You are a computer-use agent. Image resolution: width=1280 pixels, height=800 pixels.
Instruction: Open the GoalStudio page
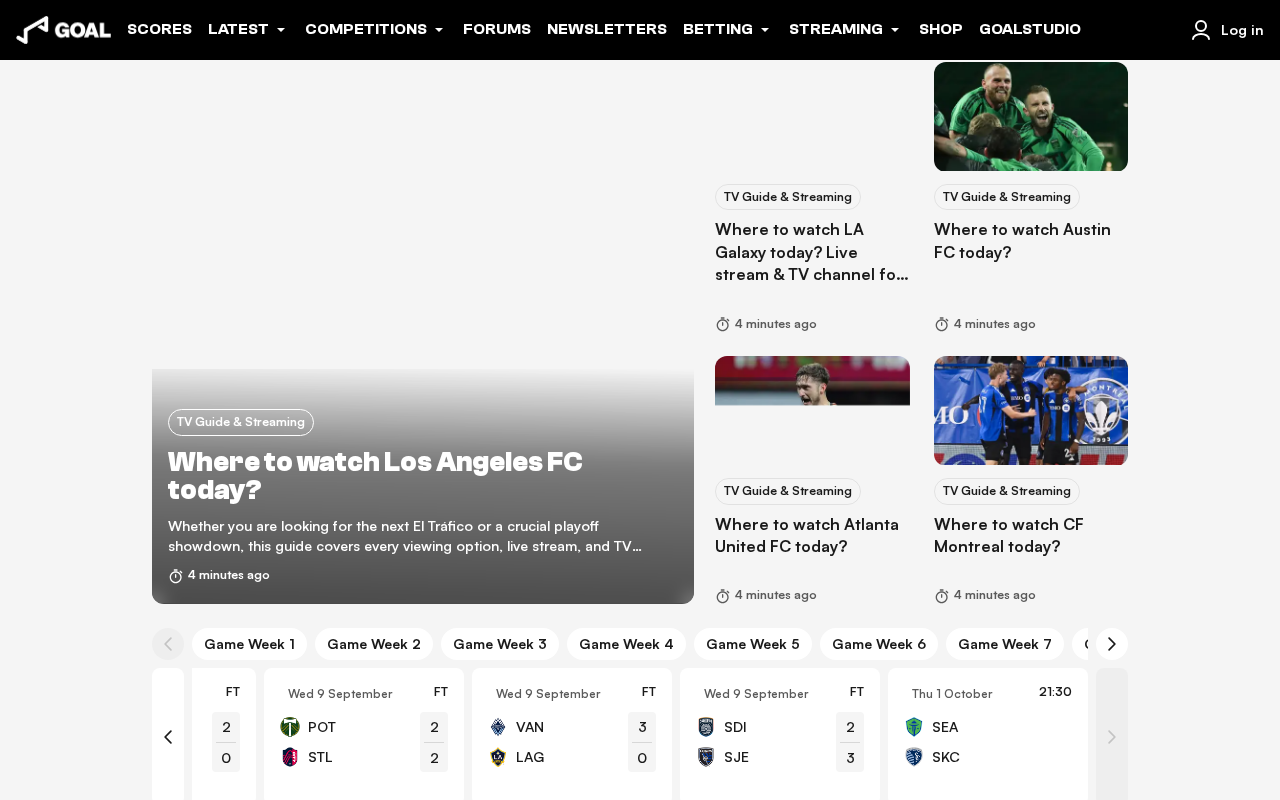tap(1030, 29)
